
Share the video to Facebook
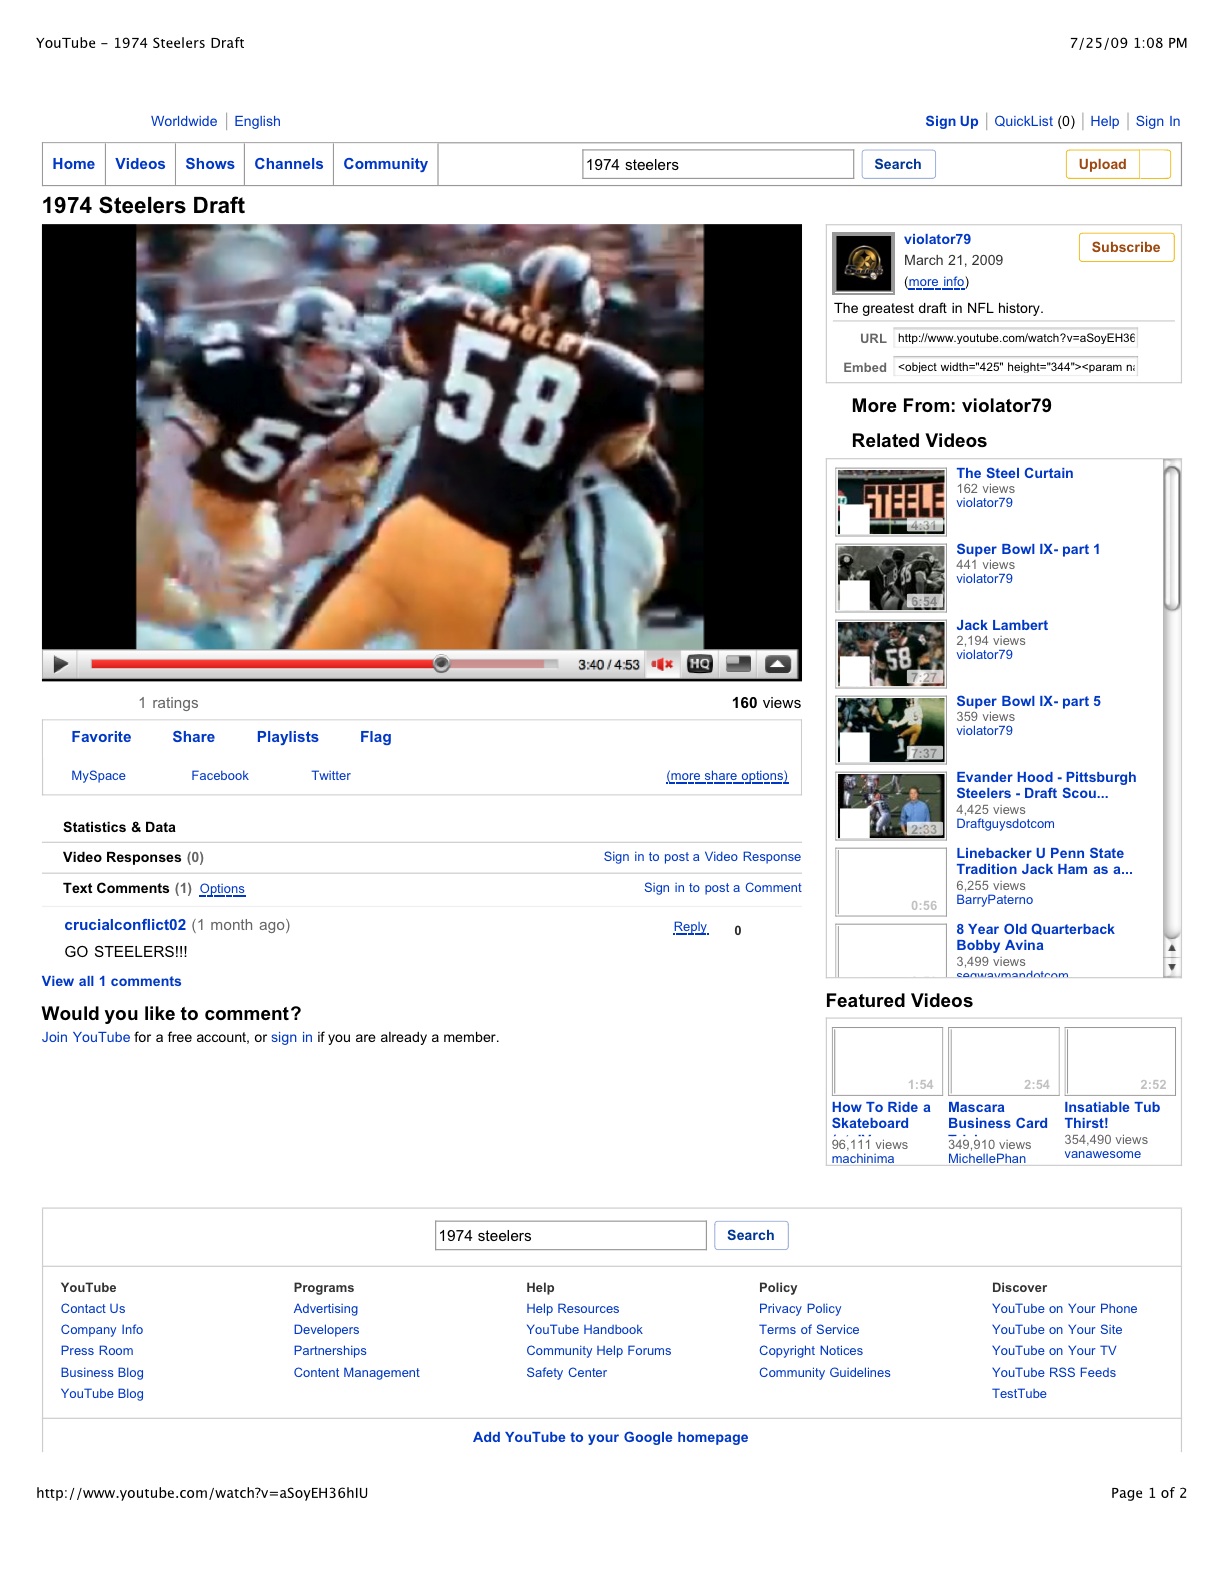click(x=220, y=776)
